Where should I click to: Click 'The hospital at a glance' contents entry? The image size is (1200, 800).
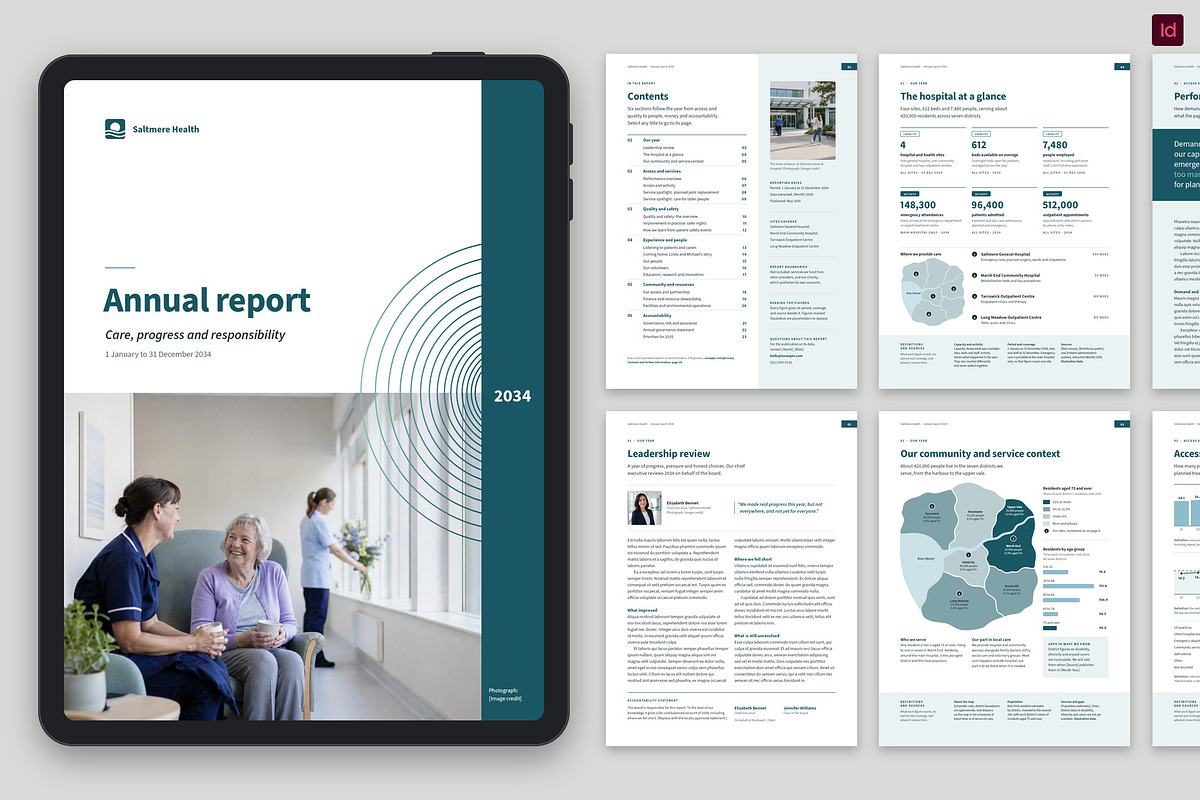click(664, 154)
